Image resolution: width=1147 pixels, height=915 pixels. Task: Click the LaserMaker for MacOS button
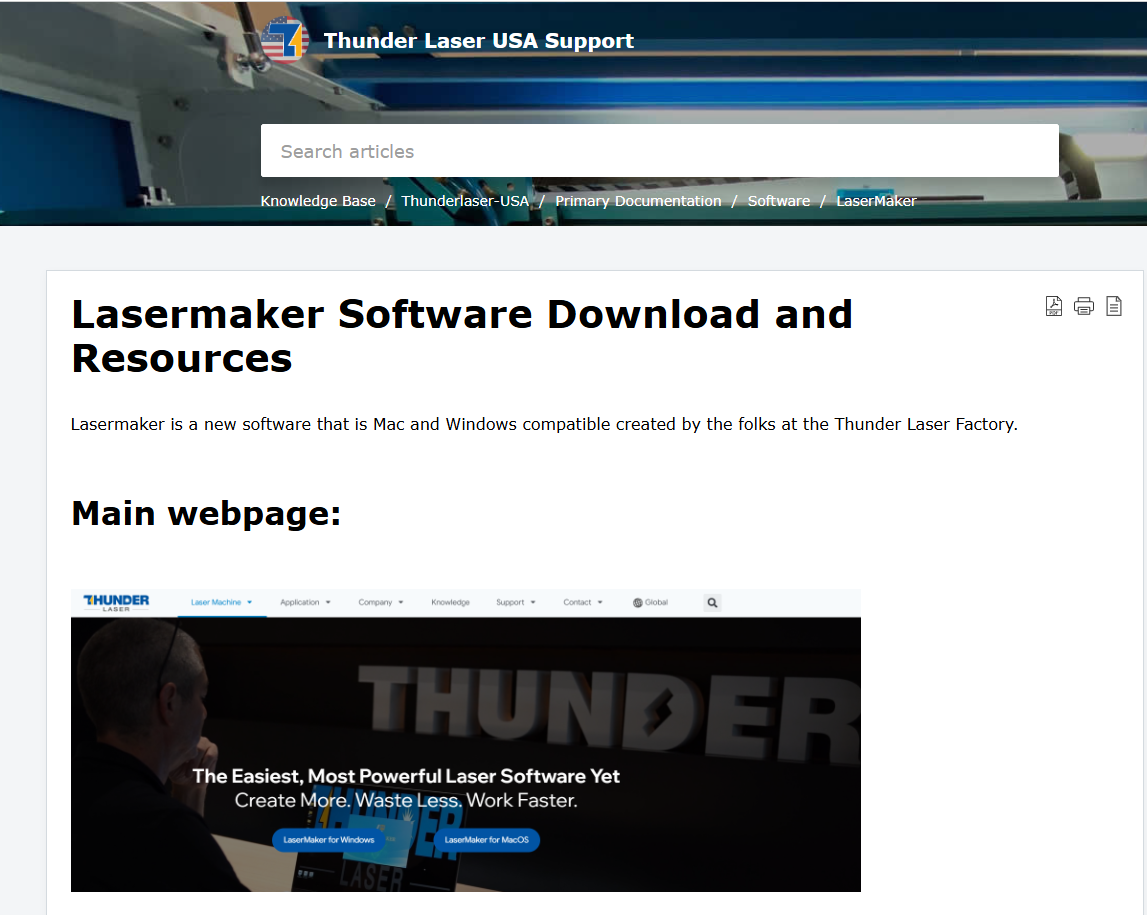[x=487, y=840]
